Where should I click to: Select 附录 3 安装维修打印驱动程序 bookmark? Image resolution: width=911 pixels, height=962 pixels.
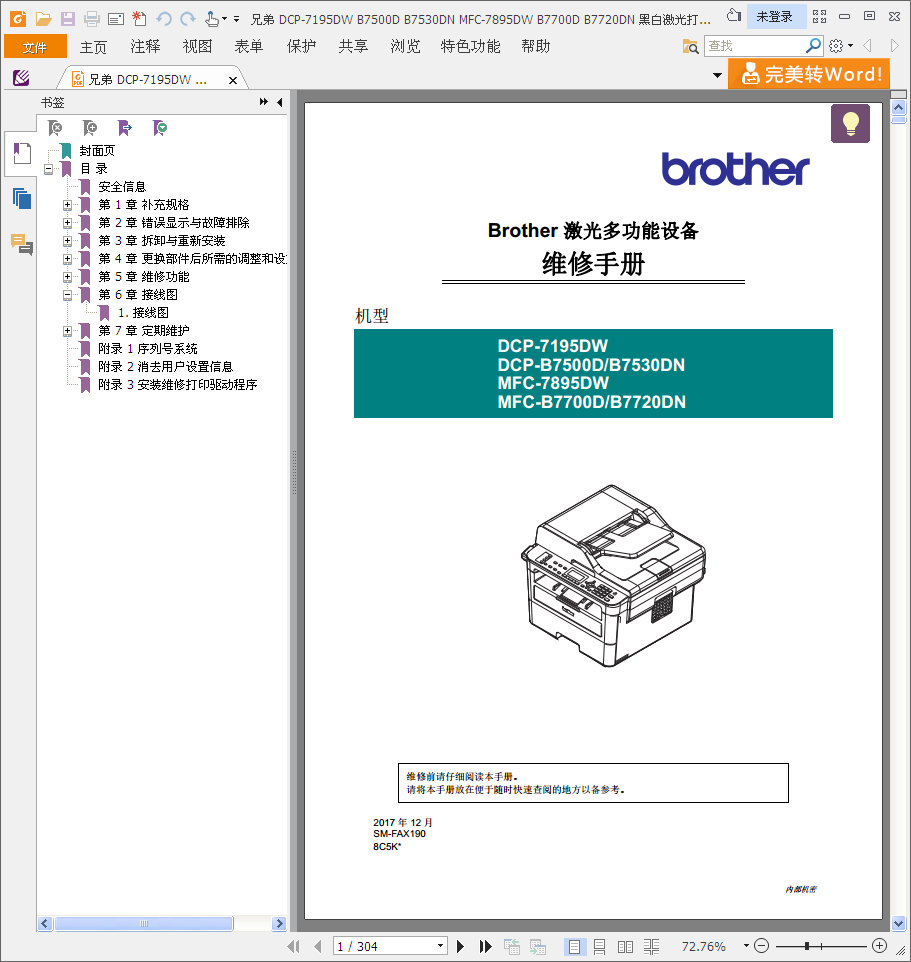(x=177, y=385)
